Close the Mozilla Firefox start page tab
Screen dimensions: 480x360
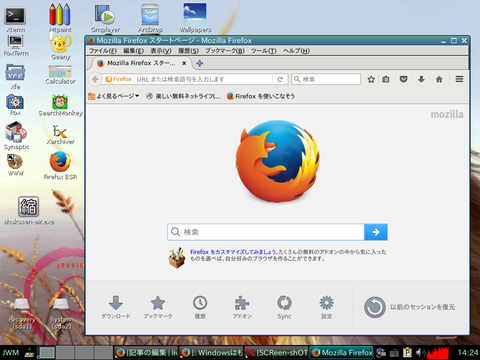coord(184,63)
